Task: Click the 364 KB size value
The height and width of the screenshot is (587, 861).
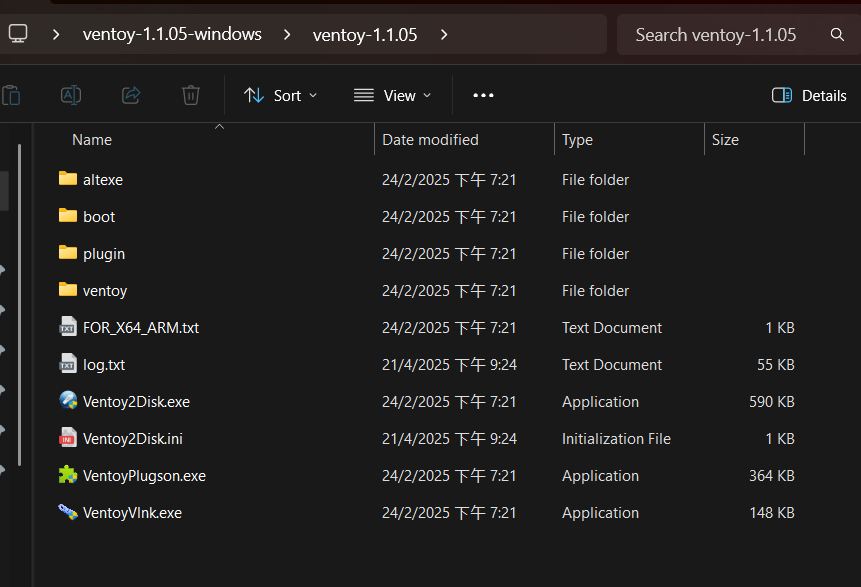Action: coord(771,476)
